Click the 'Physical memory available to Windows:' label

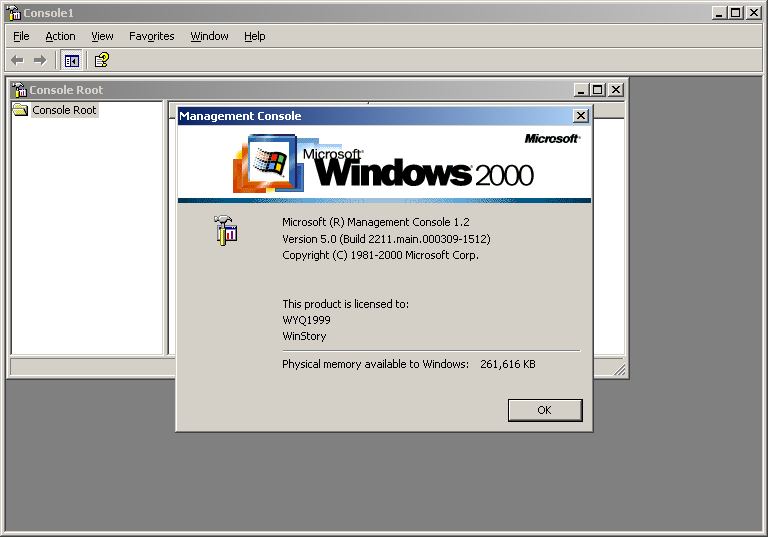[375, 365]
